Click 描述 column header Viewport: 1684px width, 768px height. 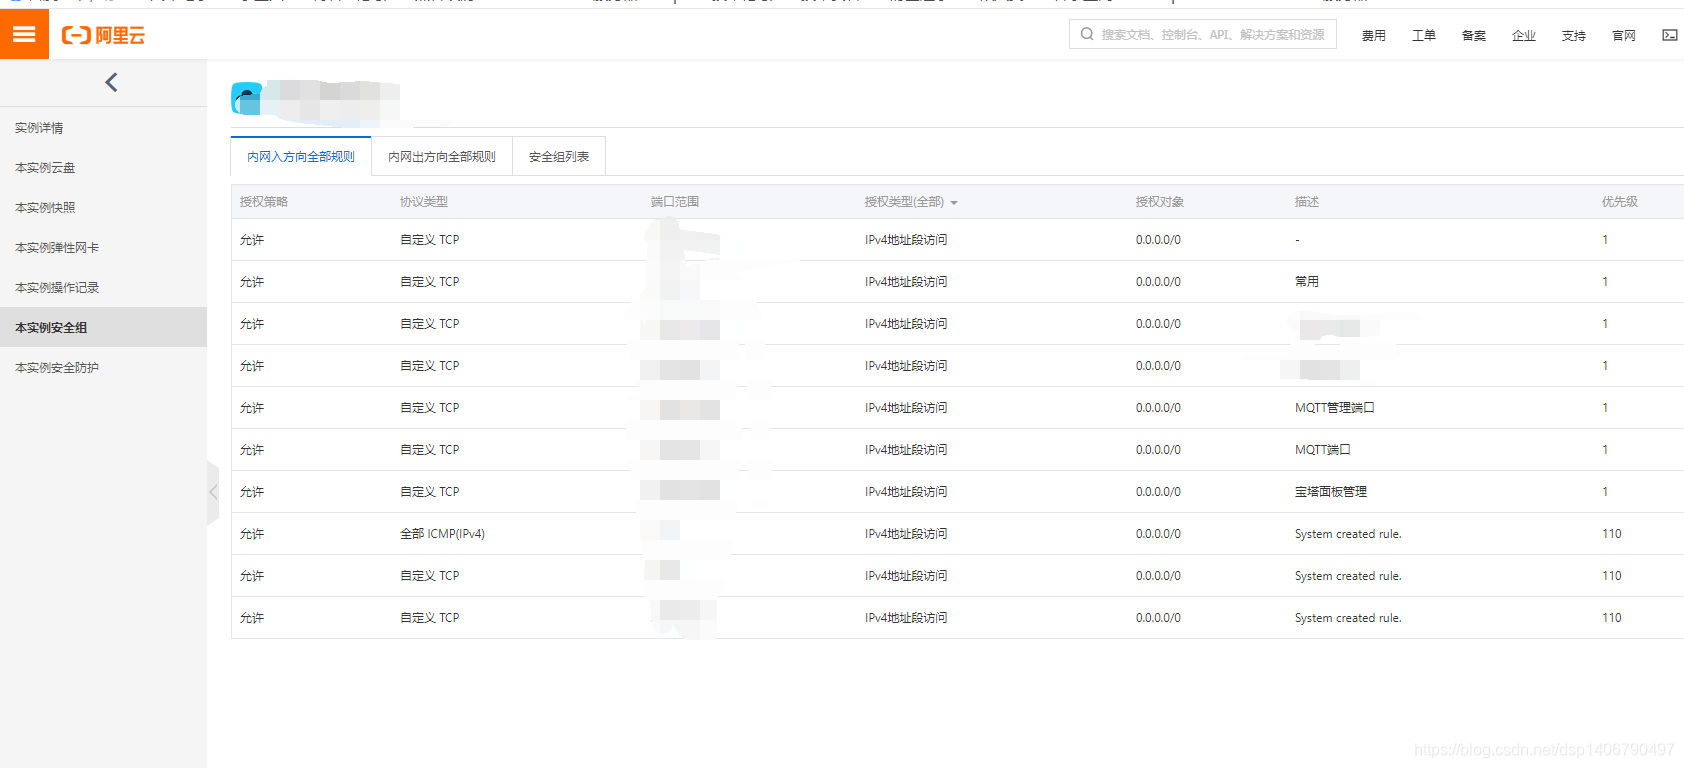pyautogui.click(x=1307, y=202)
